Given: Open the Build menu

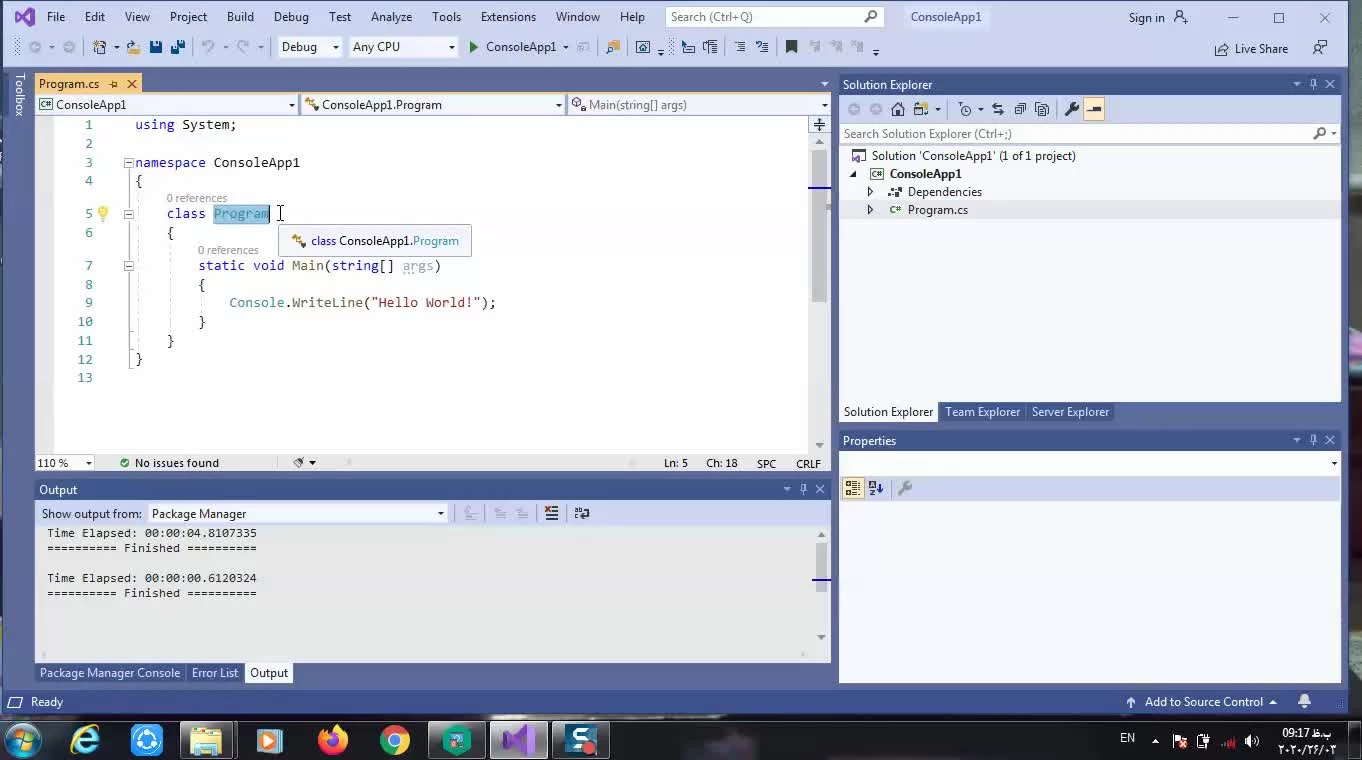Looking at the screenshot, I should (240, 17).
